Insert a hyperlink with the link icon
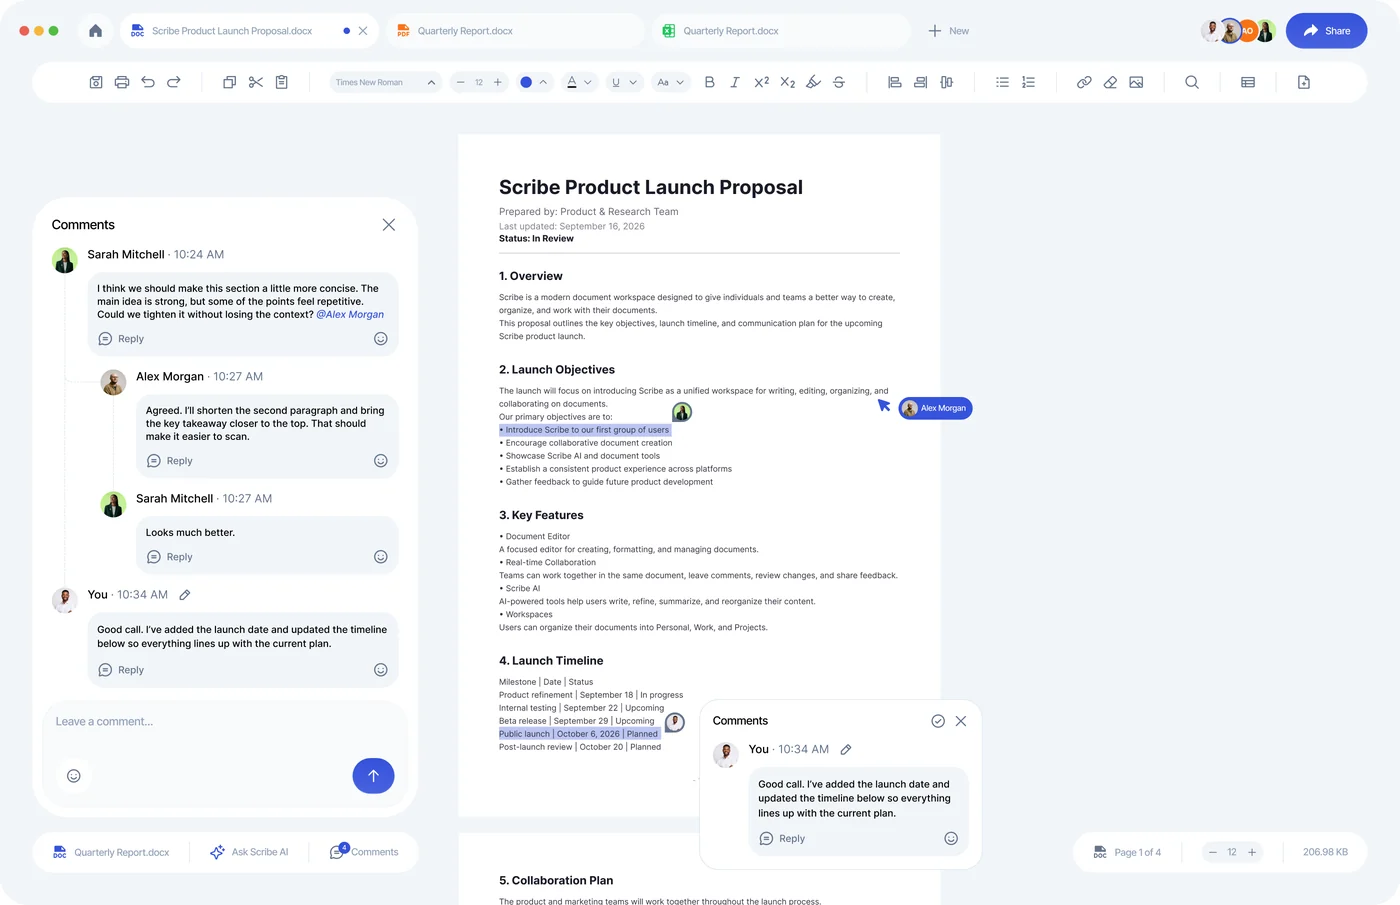The height and width of the screenshot is (905, 1400). click(x=1084, y=82)
